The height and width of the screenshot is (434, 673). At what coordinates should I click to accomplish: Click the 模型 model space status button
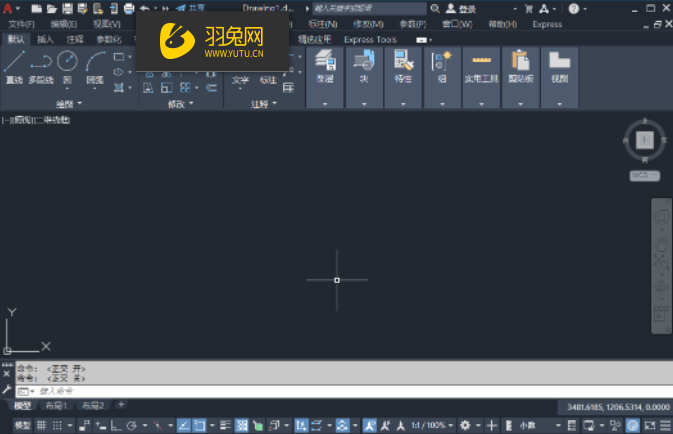[23, 425]
